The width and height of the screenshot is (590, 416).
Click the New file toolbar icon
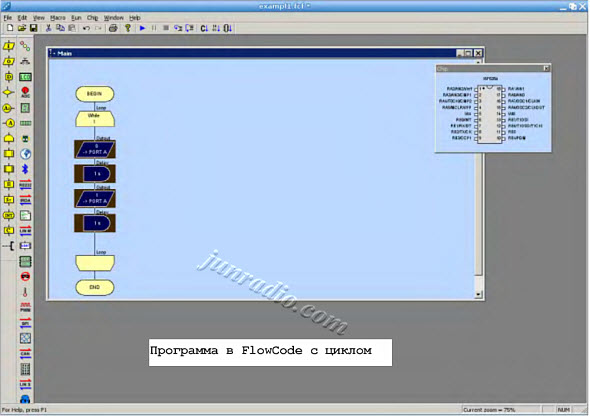(10, 28)
